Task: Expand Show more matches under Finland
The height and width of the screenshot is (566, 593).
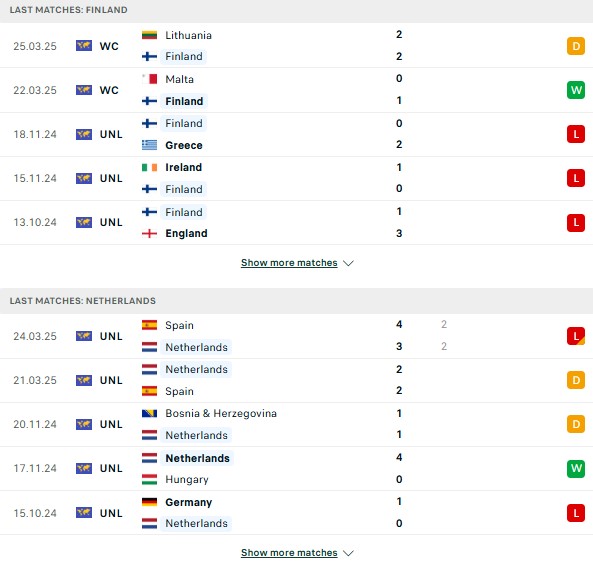Action: pos(289,262)
